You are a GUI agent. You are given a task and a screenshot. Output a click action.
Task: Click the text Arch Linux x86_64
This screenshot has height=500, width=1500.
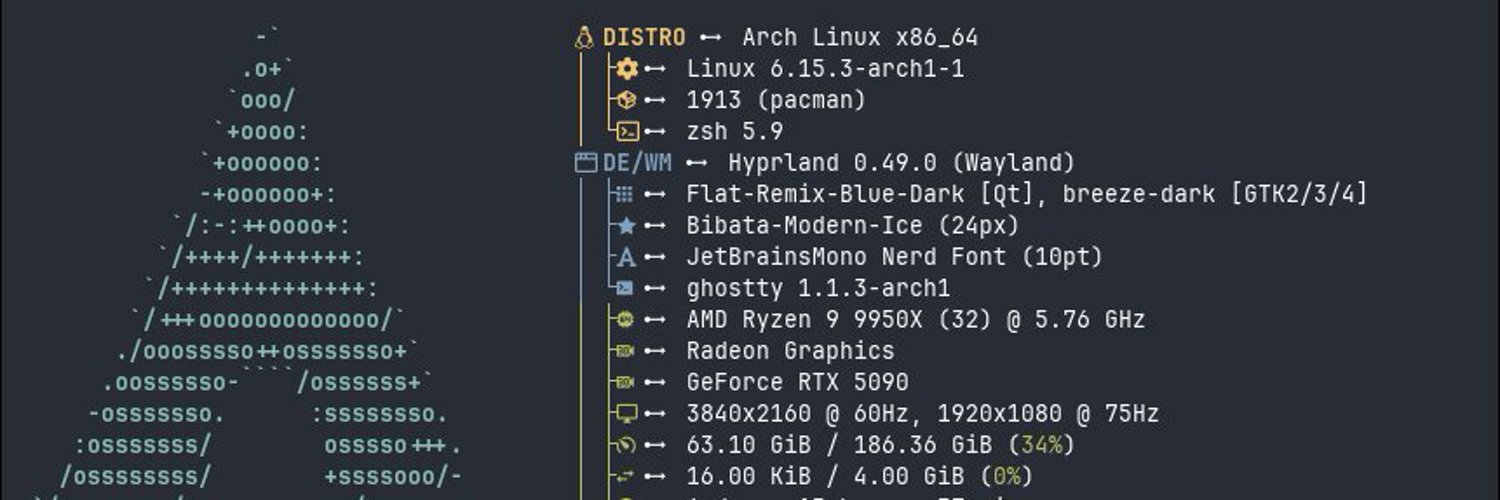pyautogui.click(x=860, y=38)
